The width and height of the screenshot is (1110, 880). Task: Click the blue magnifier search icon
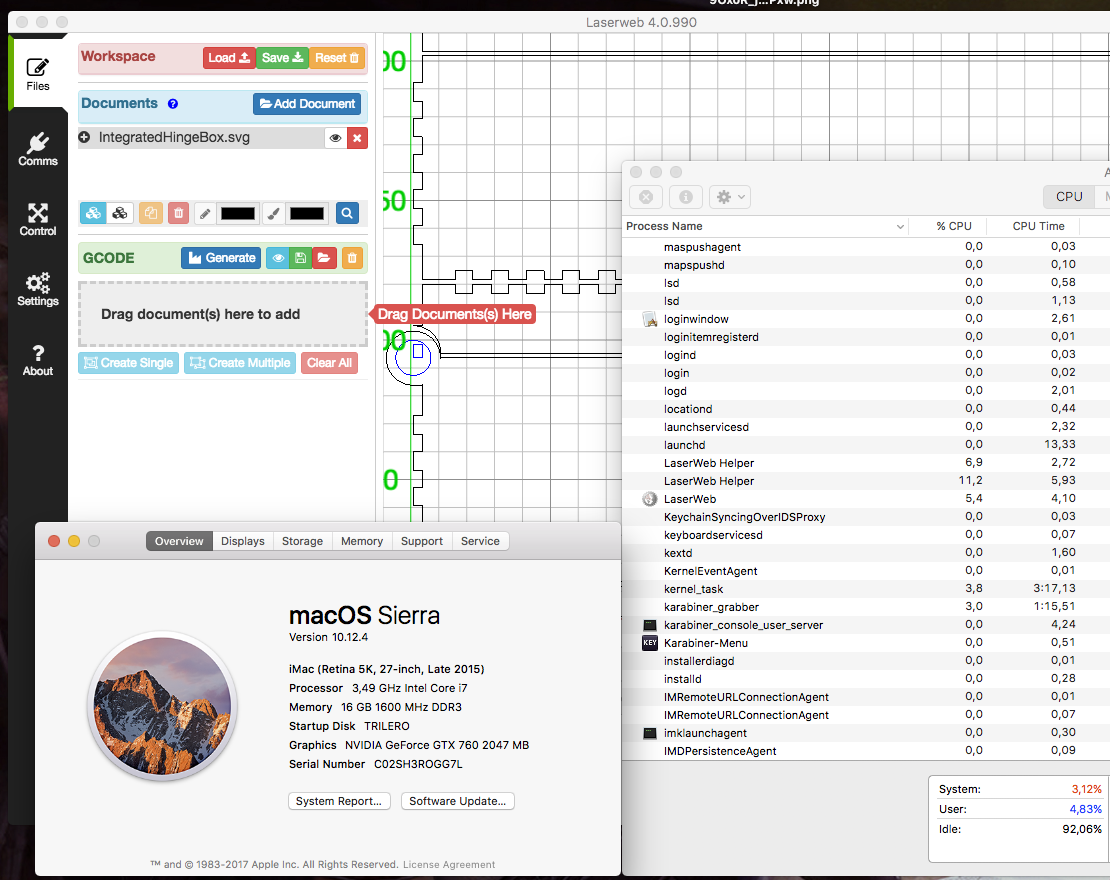click(x=347, y=213)
